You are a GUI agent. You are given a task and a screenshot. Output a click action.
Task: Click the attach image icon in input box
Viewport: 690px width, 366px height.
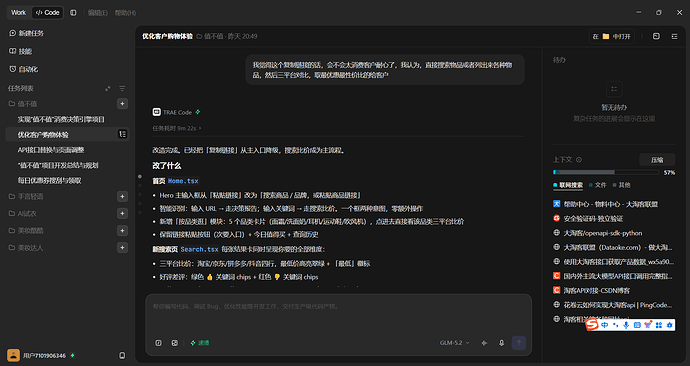pyautogui.click(x=175, y=343)
